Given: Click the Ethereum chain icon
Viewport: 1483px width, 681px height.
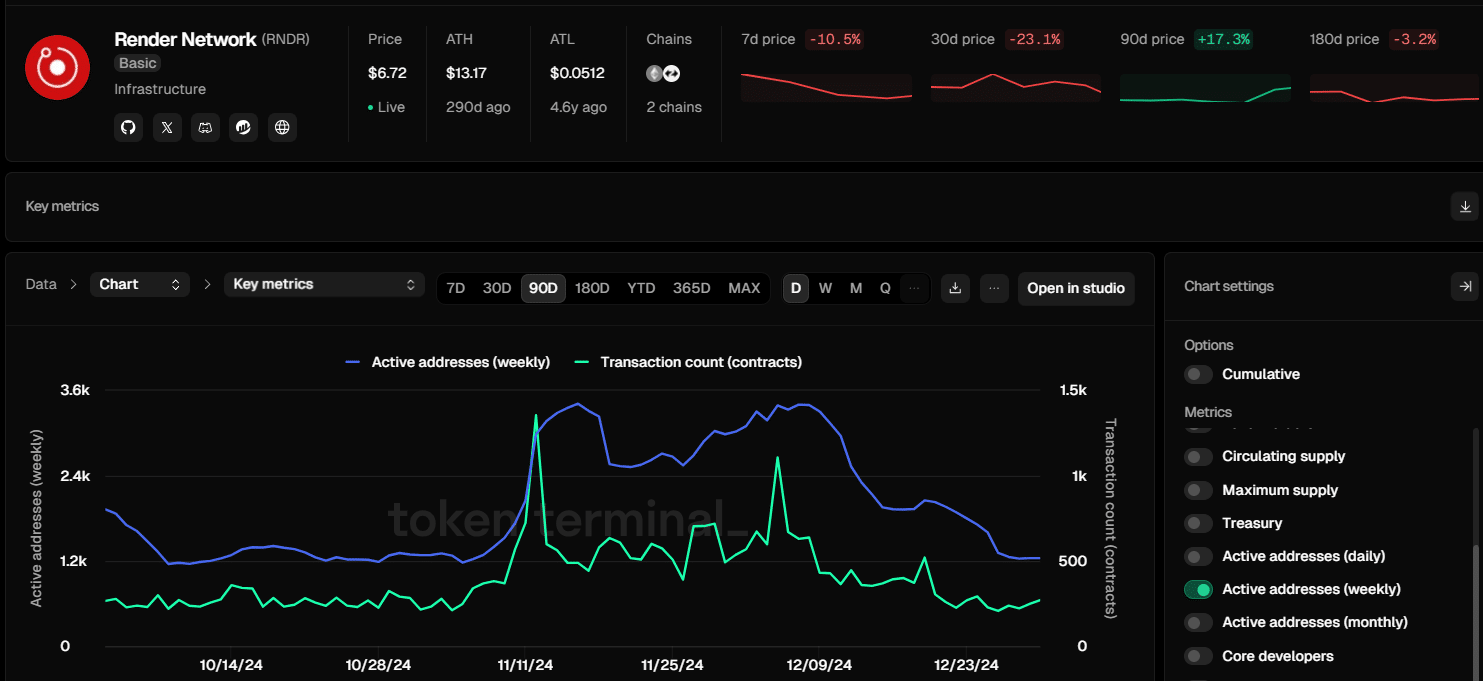Looking at the screenshot, I should click(x=654, y=73).
